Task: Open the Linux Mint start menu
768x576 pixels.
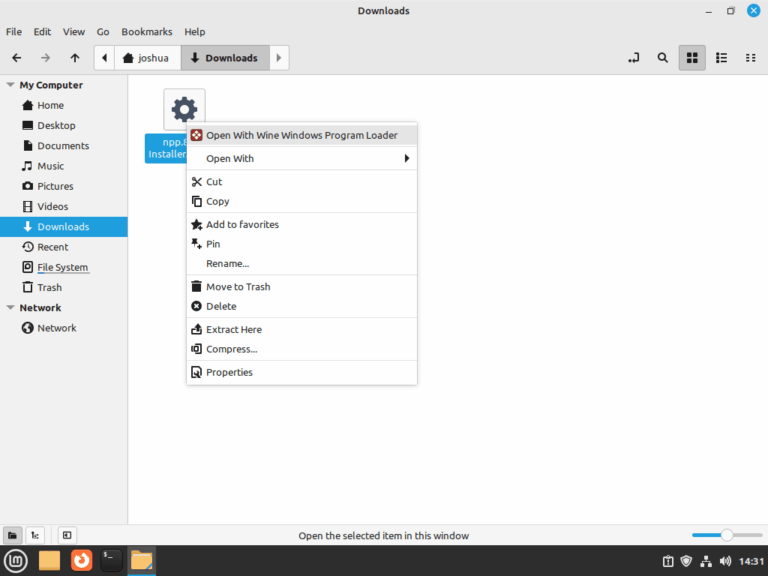Action: [16, 560]
